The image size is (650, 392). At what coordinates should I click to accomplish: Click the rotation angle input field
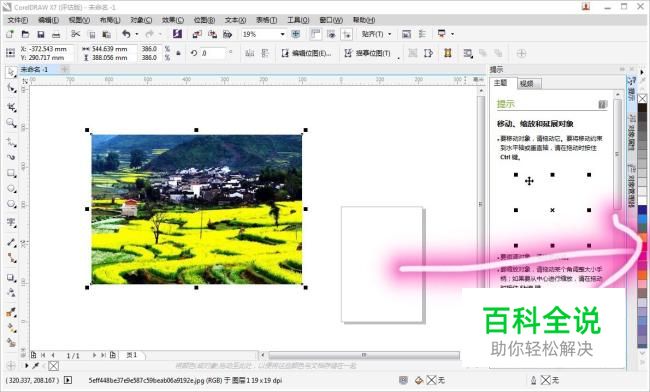pyautogui.click(x=213, y=53)
